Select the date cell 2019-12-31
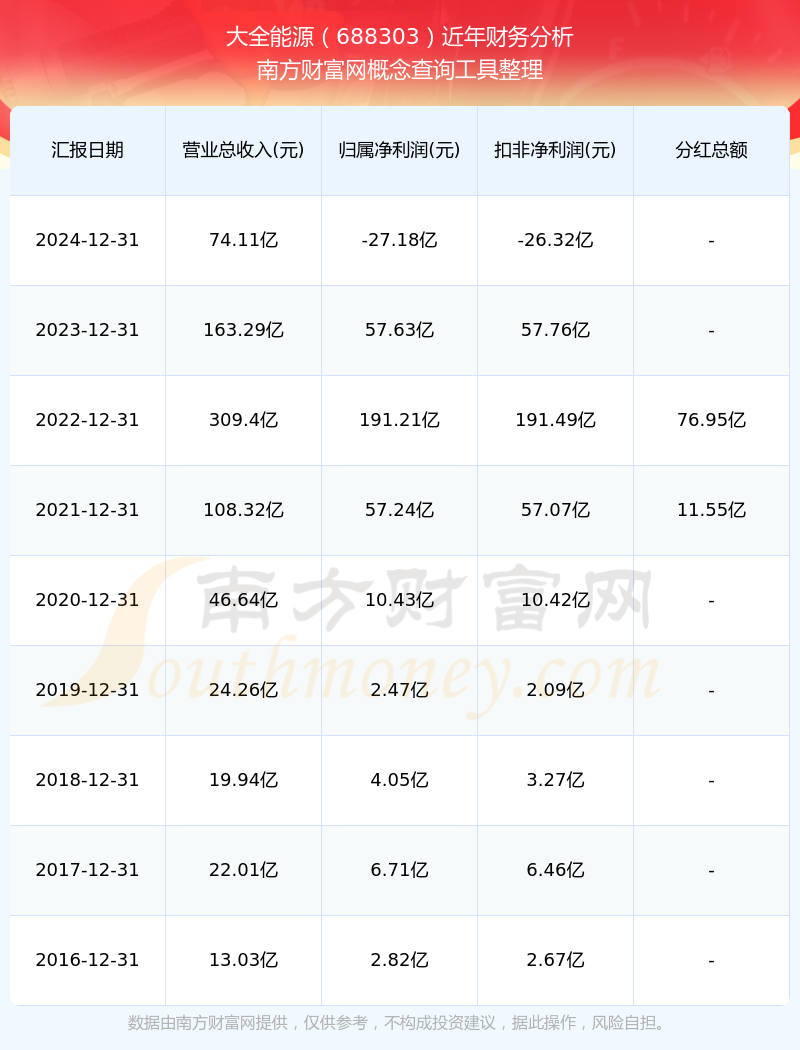This screenshot has width=800, height=1050. point(88,690)
